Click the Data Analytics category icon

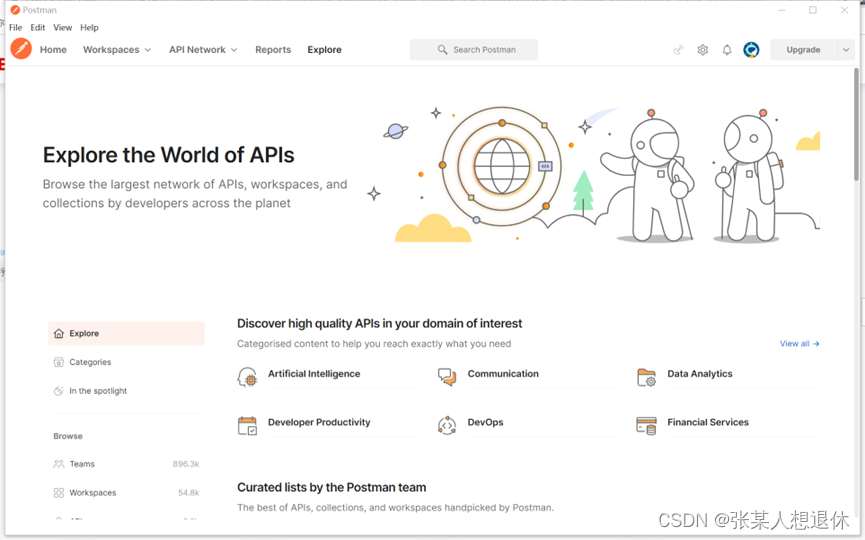pyautogui.click(x=647, y=377)
